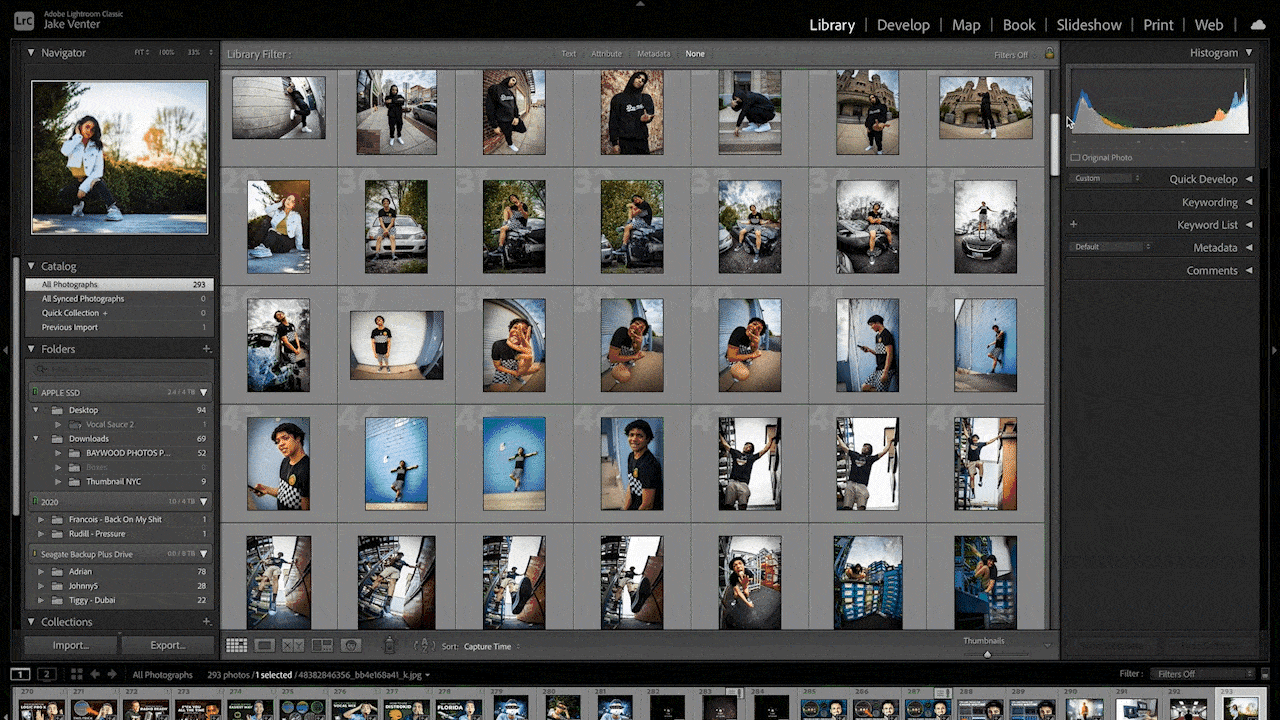Open Compare view (X|Y) icon
1280x720 pixels.
[x=293, y=646]
